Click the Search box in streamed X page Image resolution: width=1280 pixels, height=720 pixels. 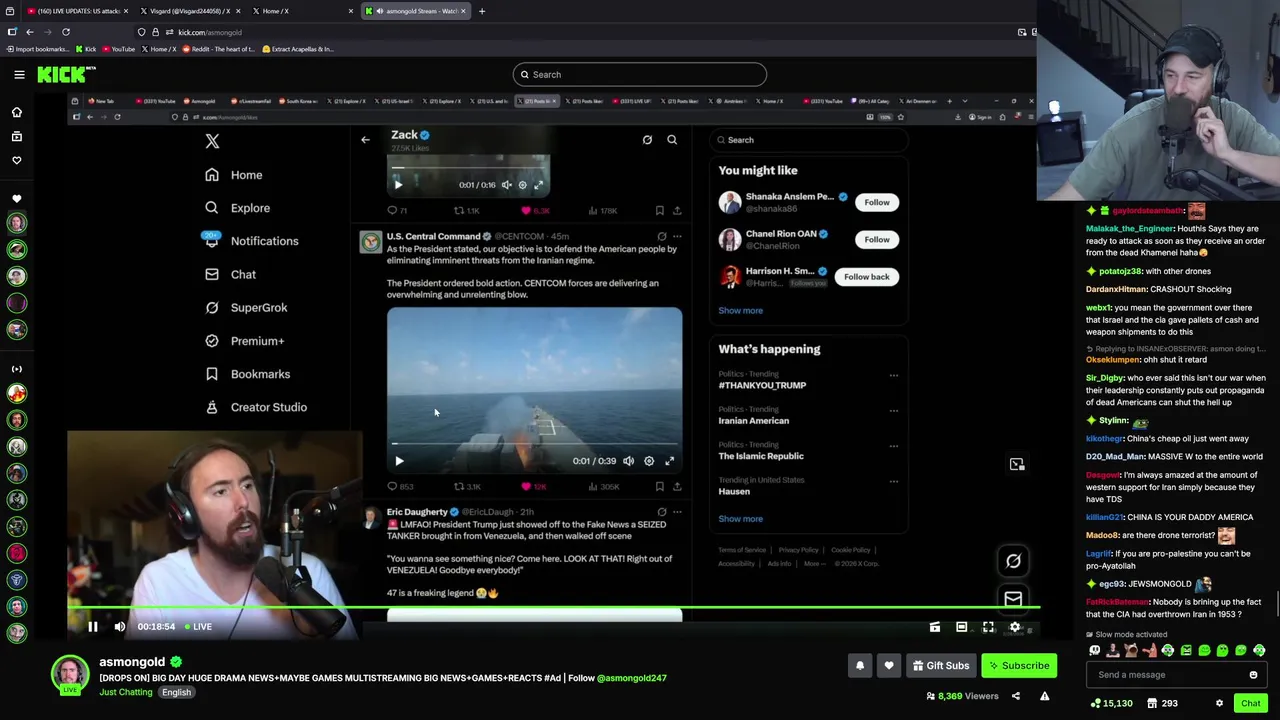tap(808, 140)
